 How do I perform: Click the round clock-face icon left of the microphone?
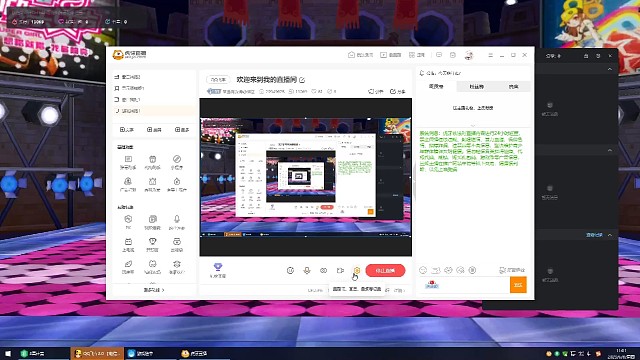click(290, 270)
